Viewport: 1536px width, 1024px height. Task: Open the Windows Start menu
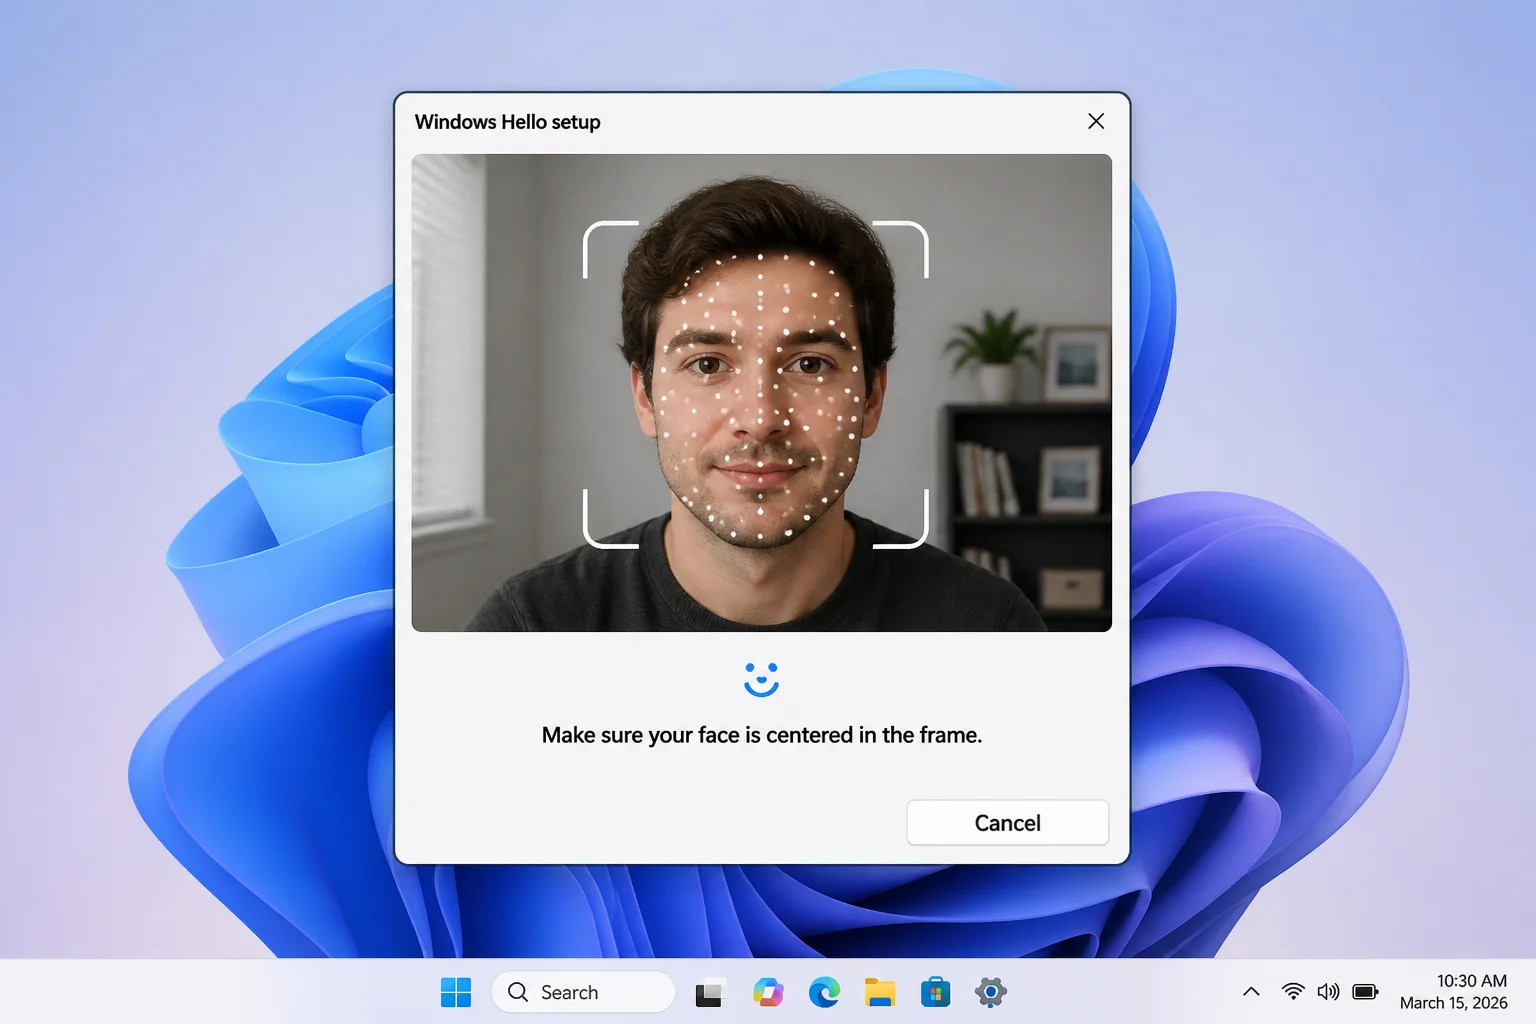click(456, 992)
